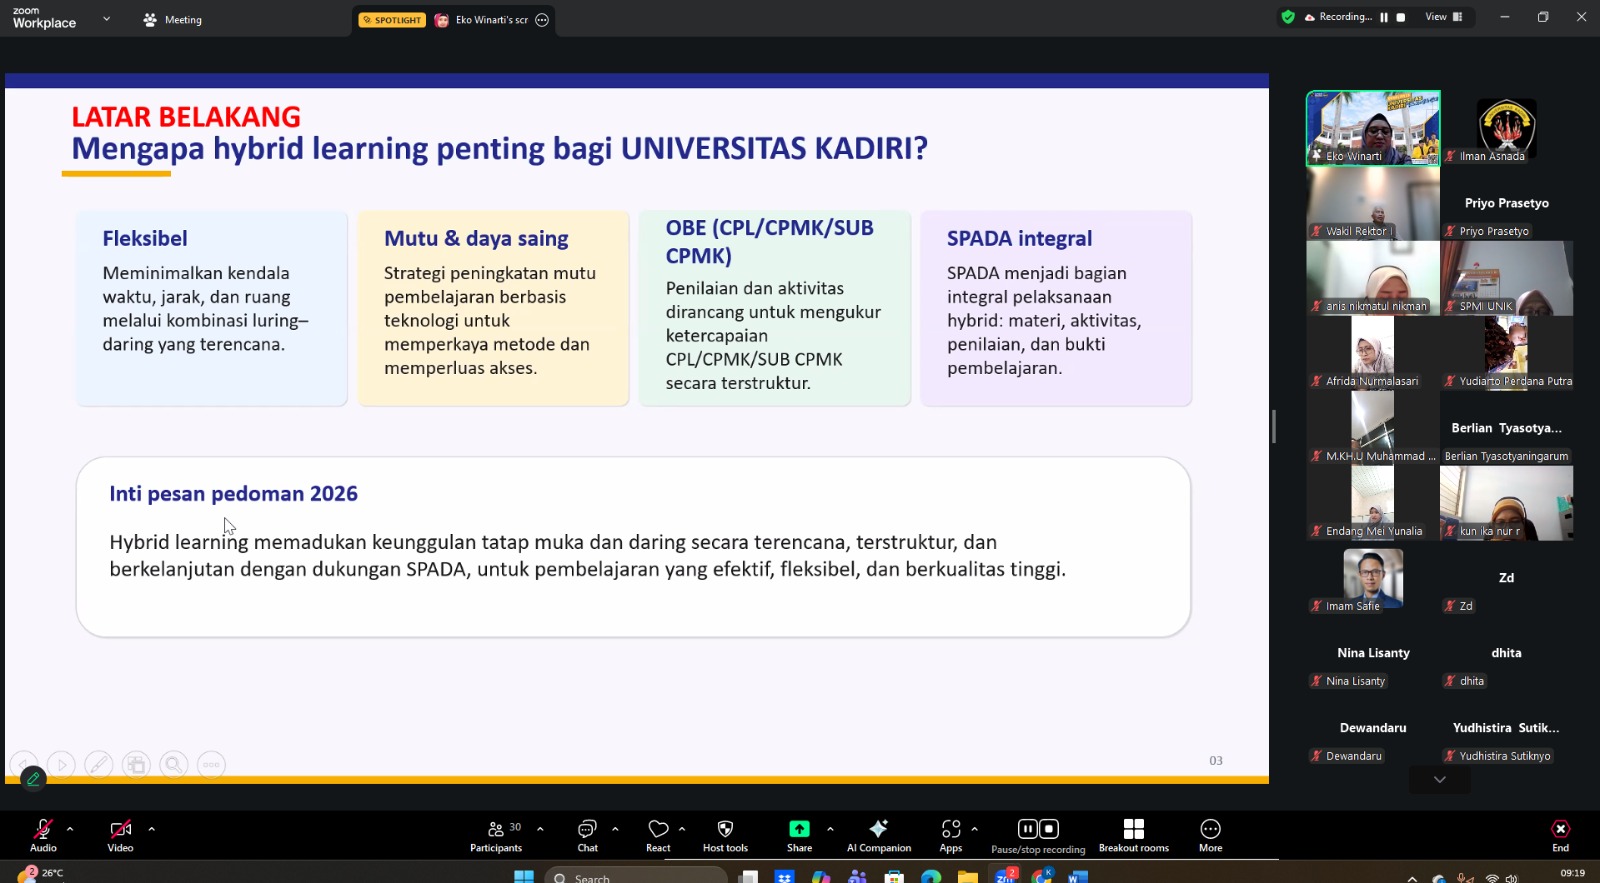
Task: Click the green Share screen button
Action: pos(799,835)
